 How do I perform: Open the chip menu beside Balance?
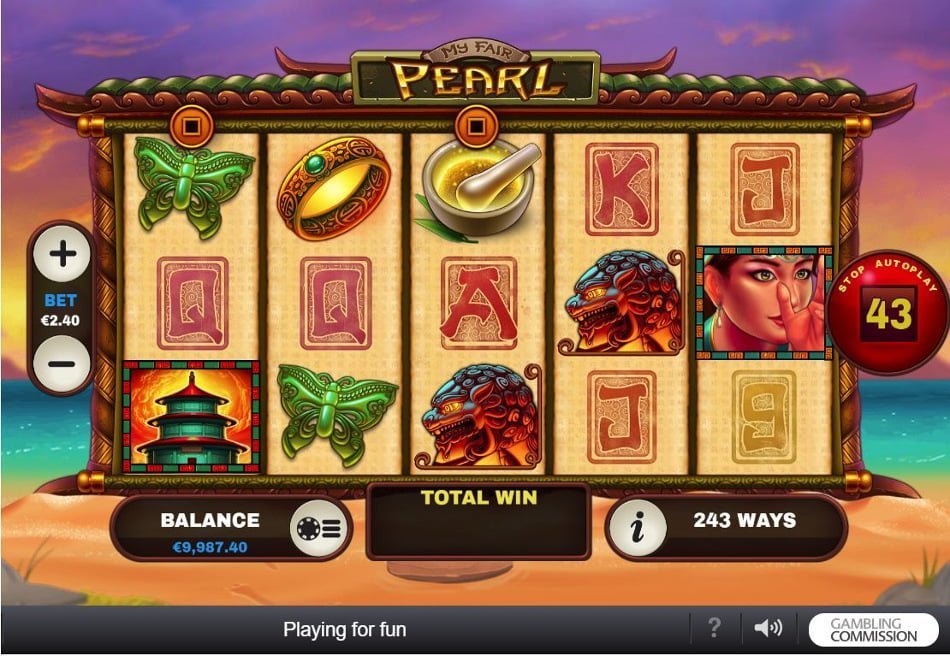pyautogui.click(x=319, y=528)
